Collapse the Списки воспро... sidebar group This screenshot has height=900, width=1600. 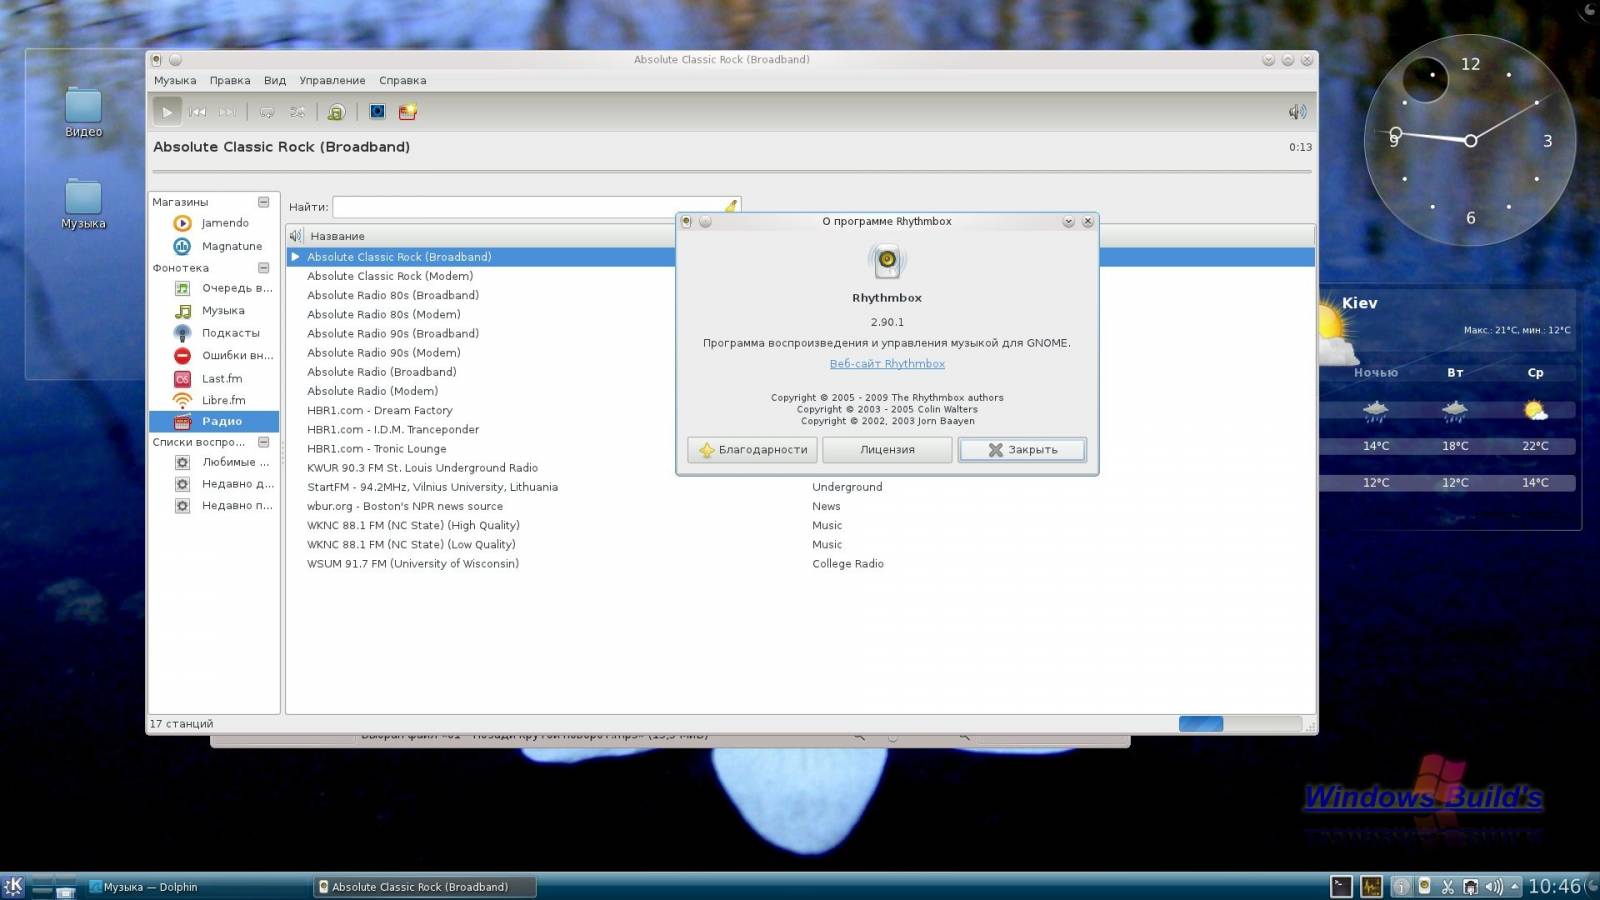264,442
